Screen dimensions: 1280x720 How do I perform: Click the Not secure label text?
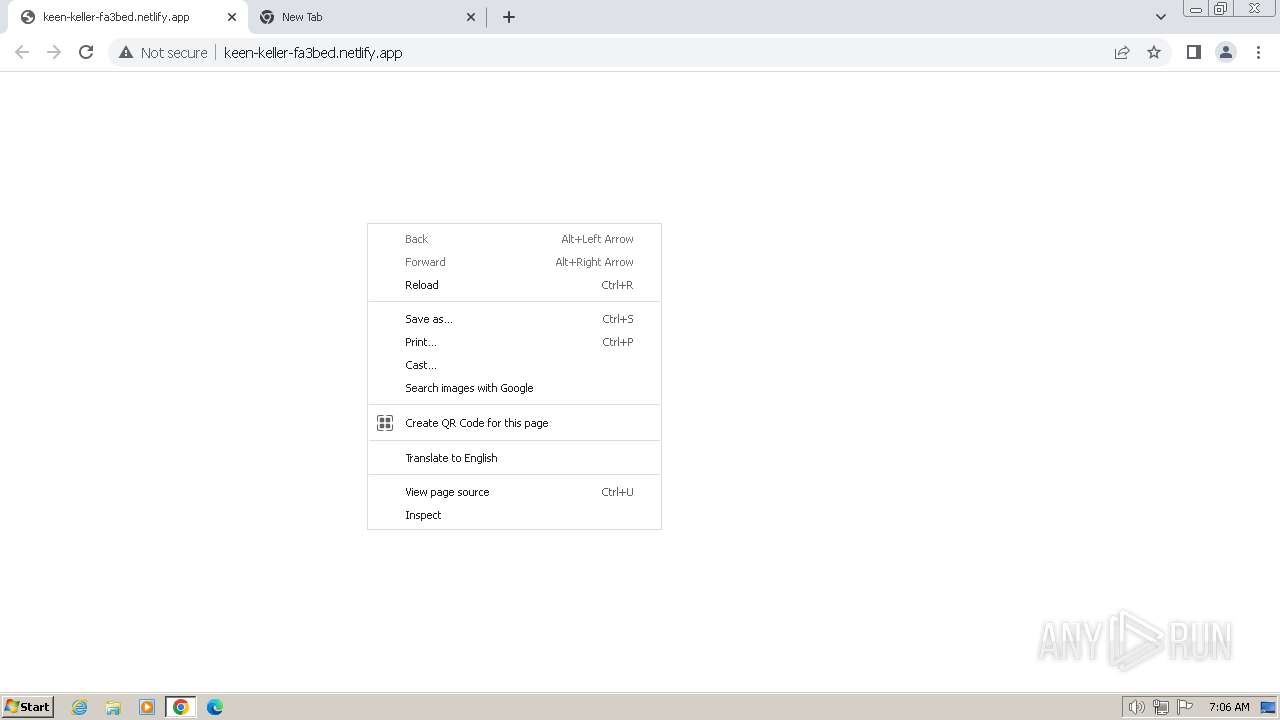[174, 53]
